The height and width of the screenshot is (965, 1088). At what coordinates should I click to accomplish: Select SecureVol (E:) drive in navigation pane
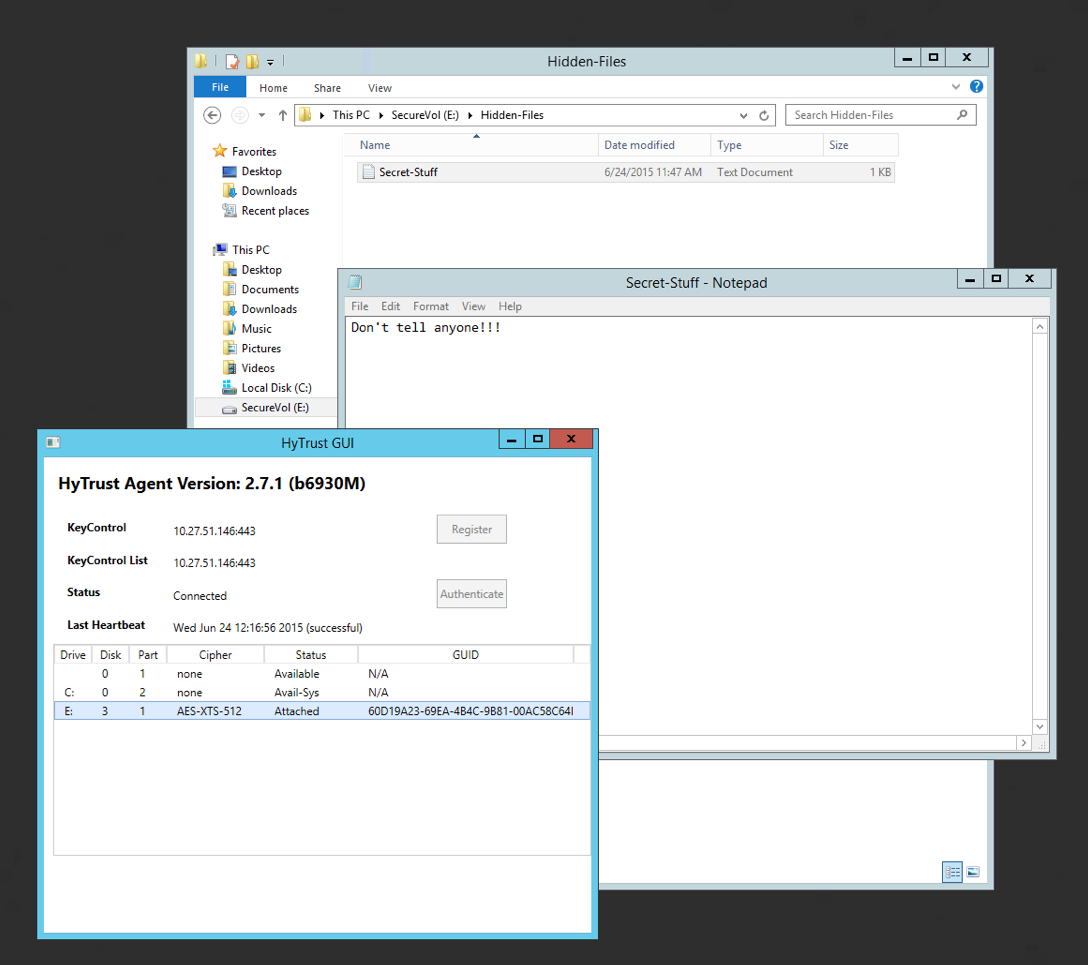coord(266,408)
